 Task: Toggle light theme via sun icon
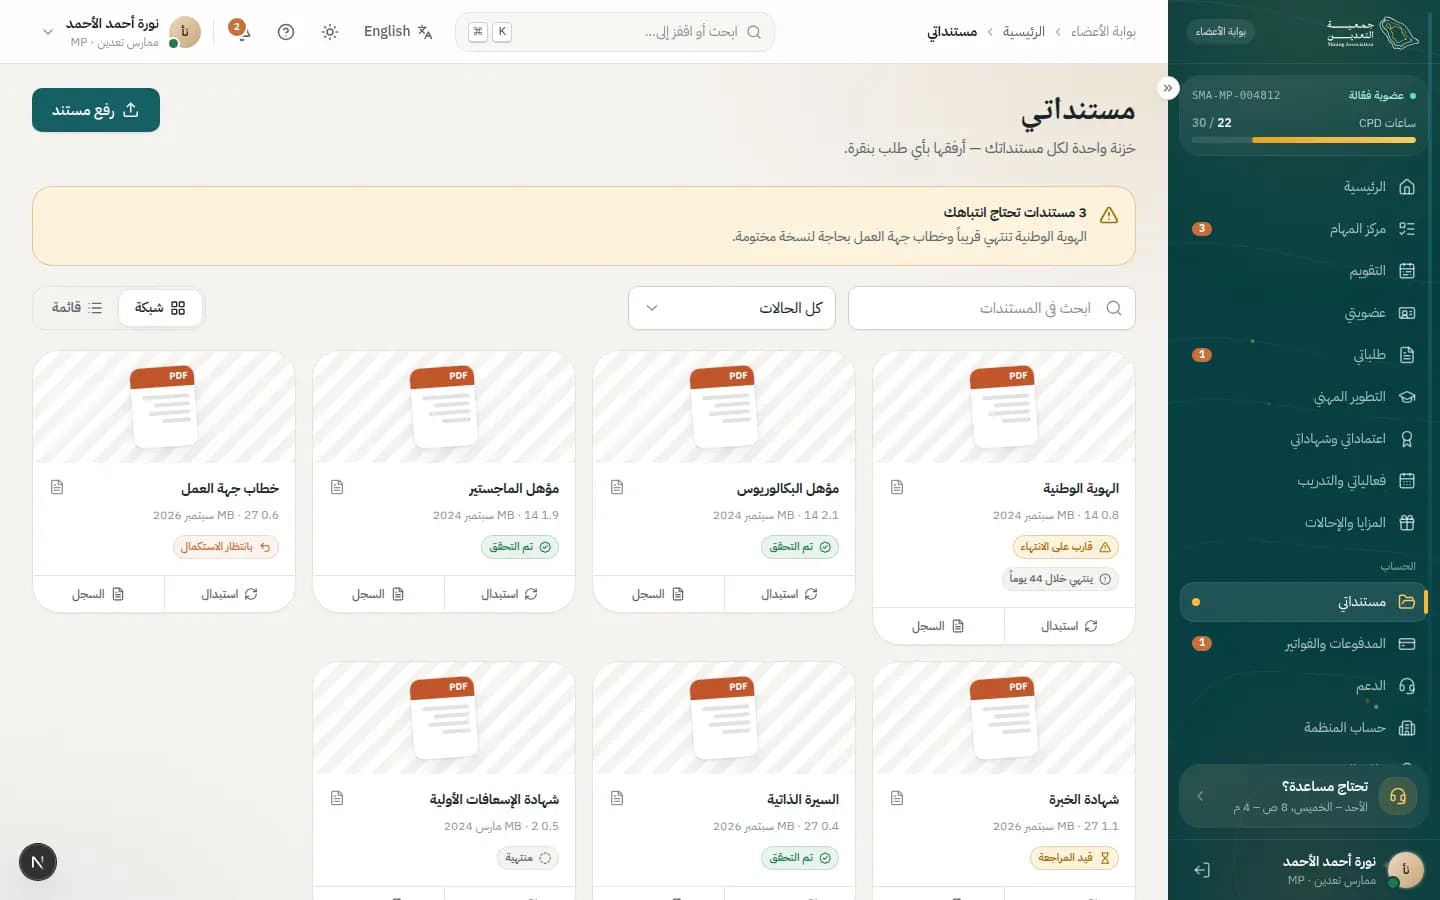(x=330, y=32)
